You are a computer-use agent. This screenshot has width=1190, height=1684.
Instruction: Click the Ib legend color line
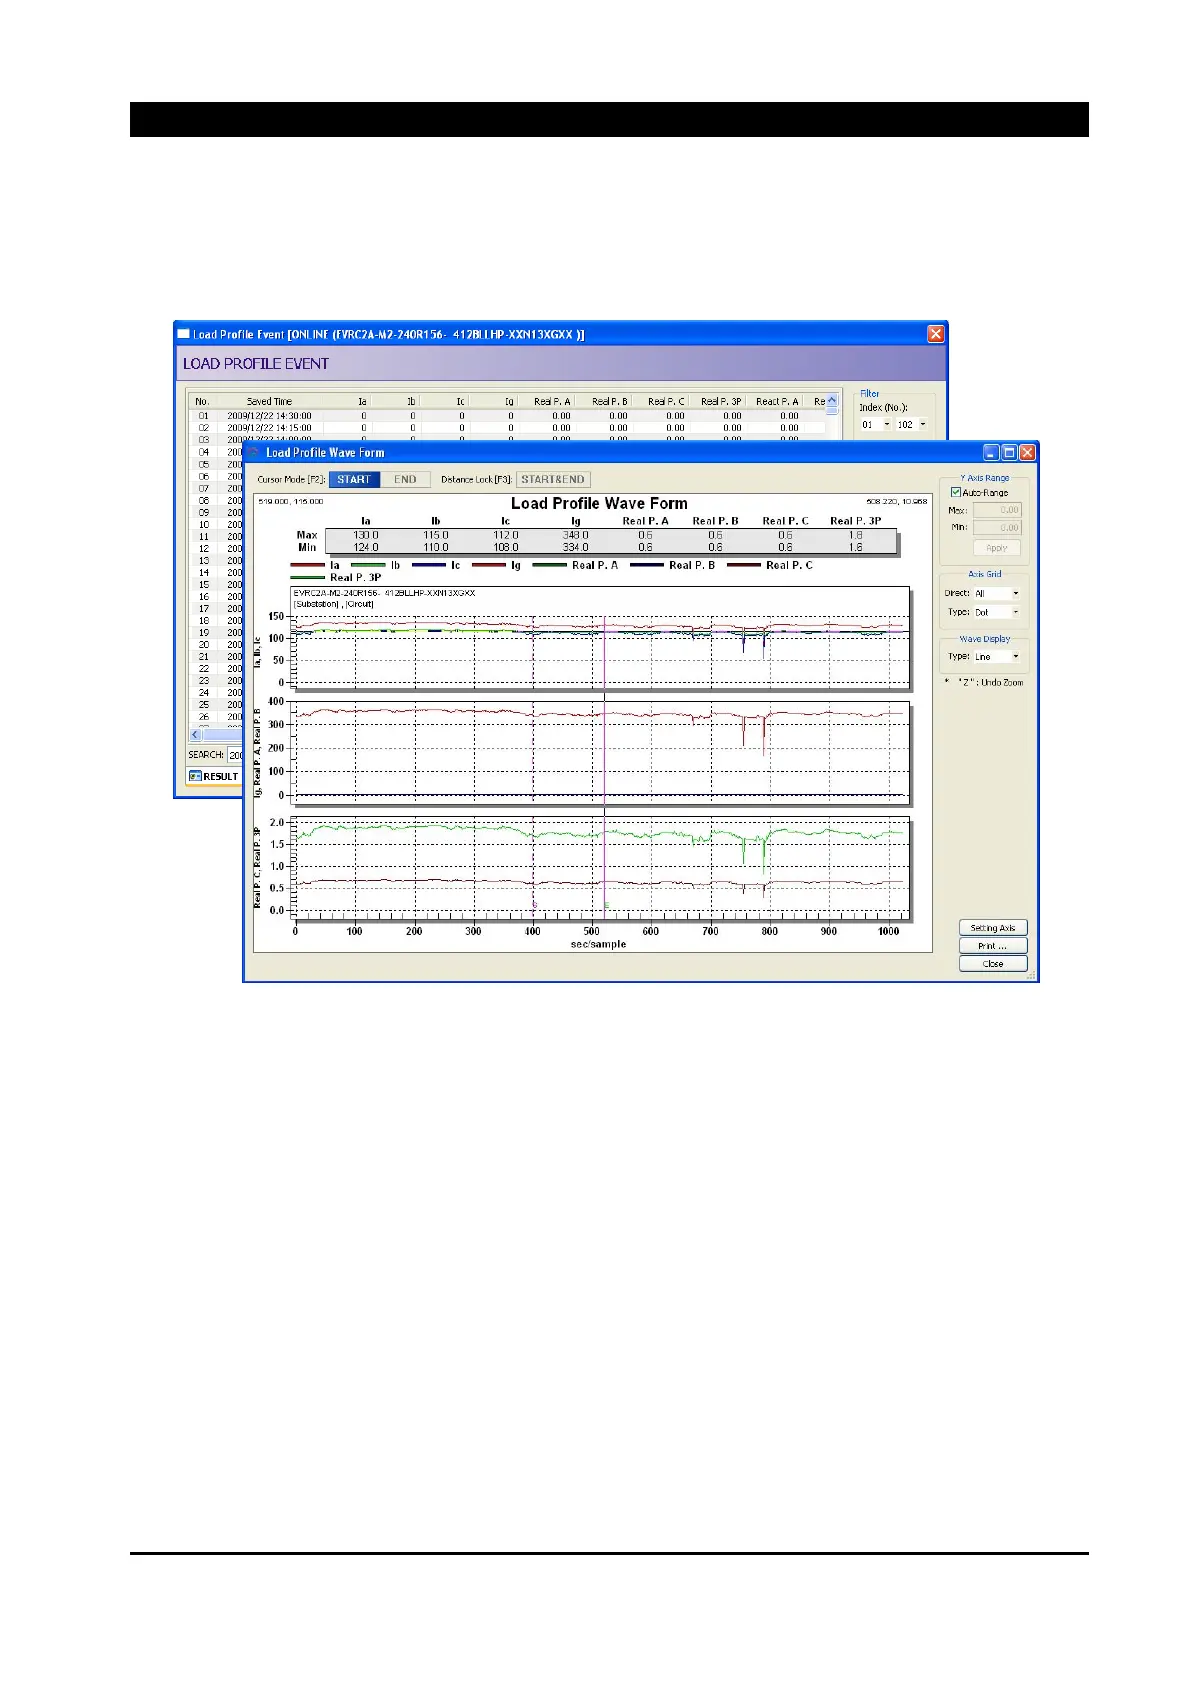pyautogui.click(x=368, y=566)
